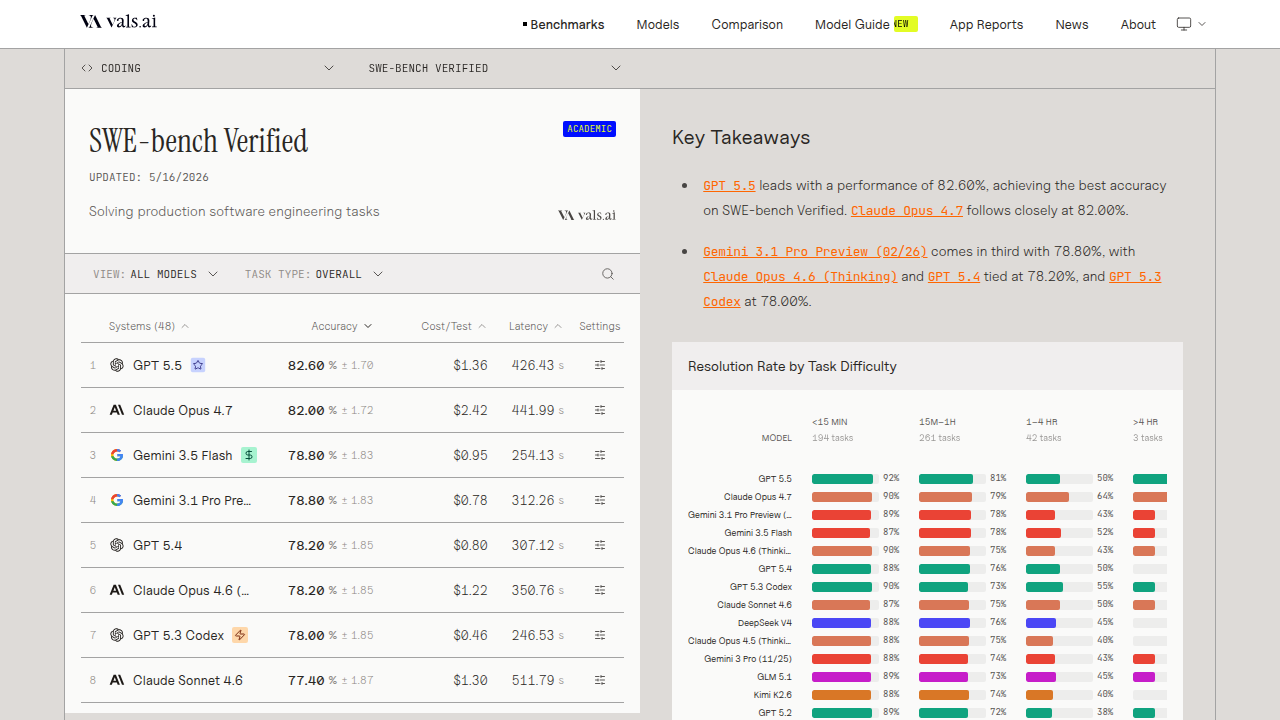This screenshot has width=1280, height=720.
Task: Open the VIEW: ALL MODELS dropdown
Action: [155, 274]
